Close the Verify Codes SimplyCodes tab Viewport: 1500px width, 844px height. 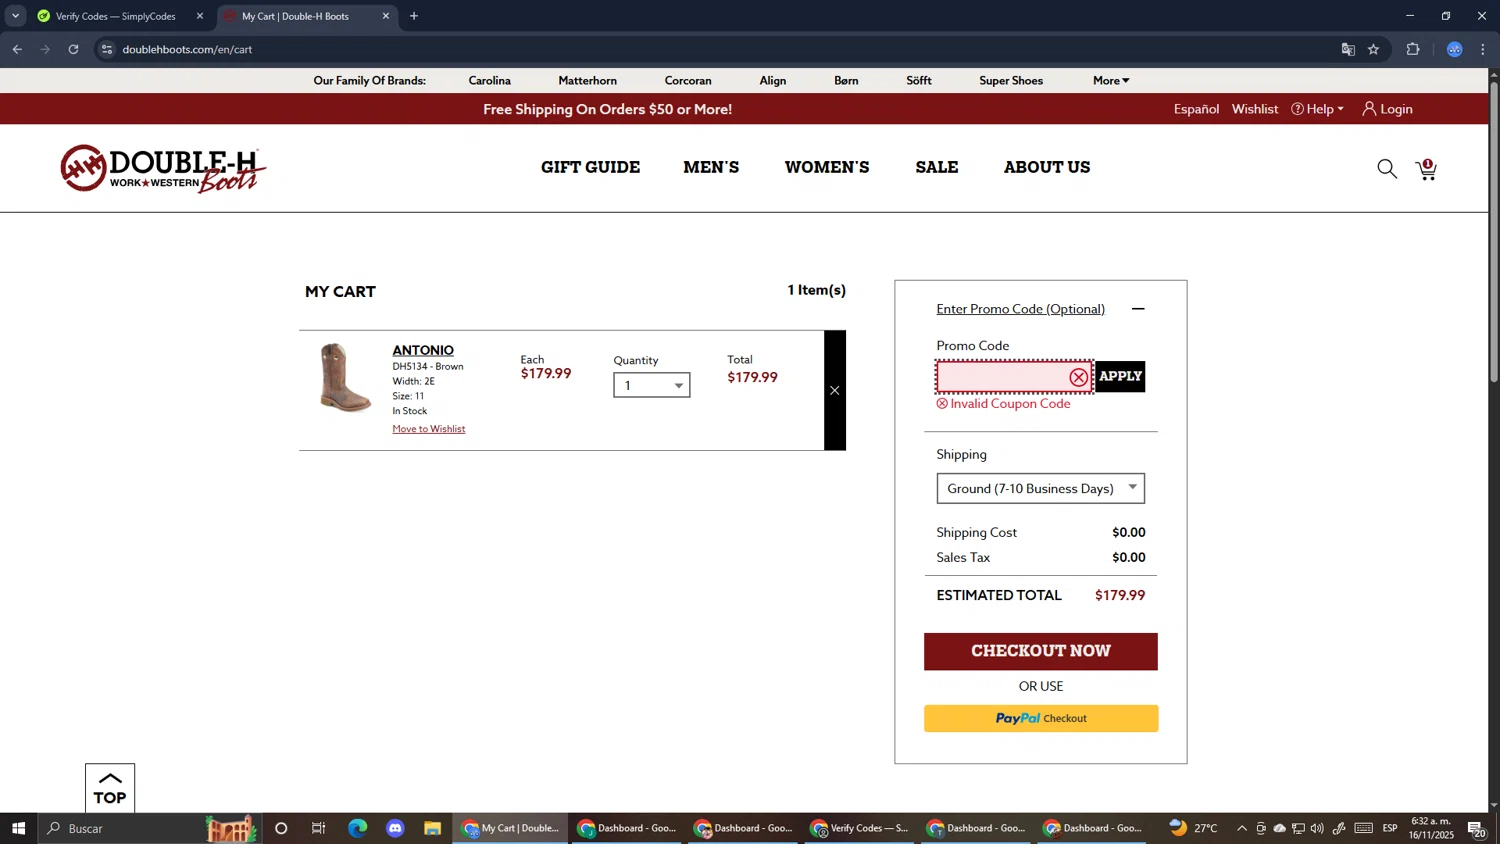point(200,16)
